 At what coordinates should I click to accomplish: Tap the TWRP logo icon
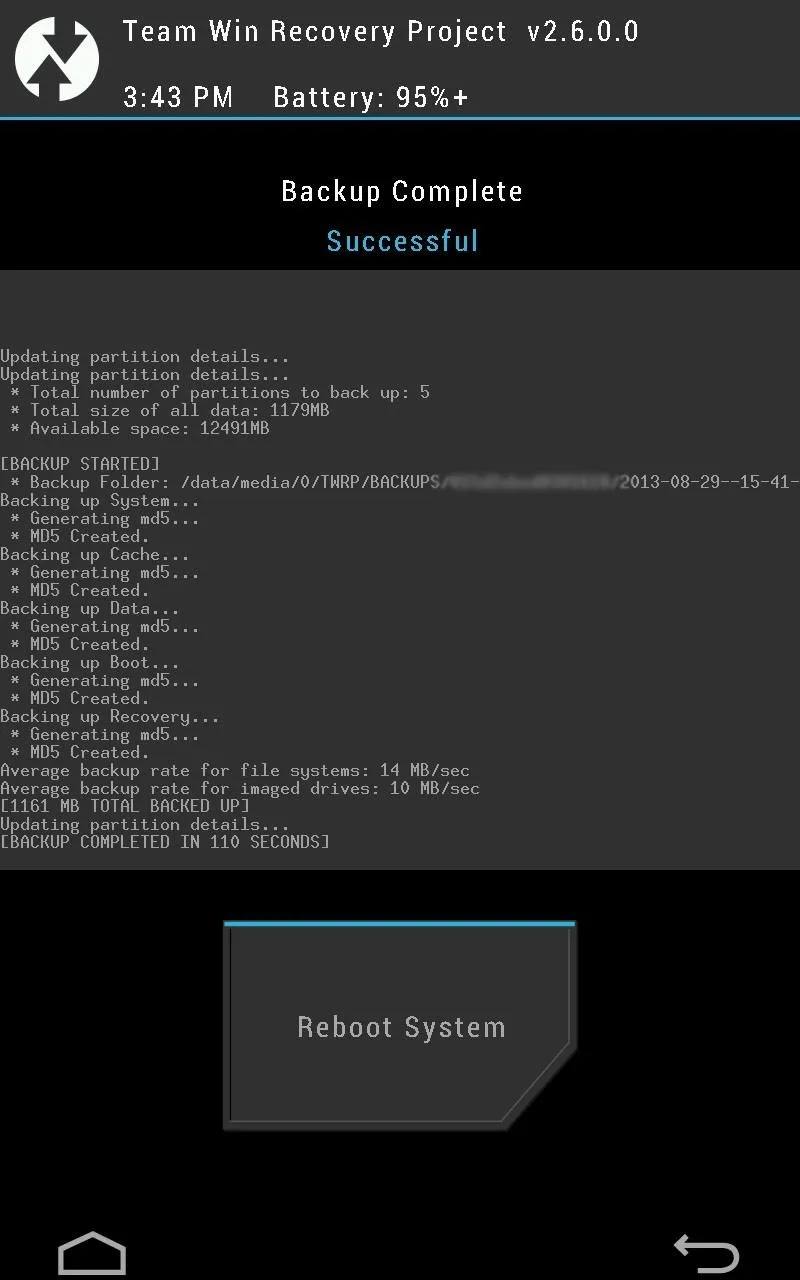coord(57,58)
